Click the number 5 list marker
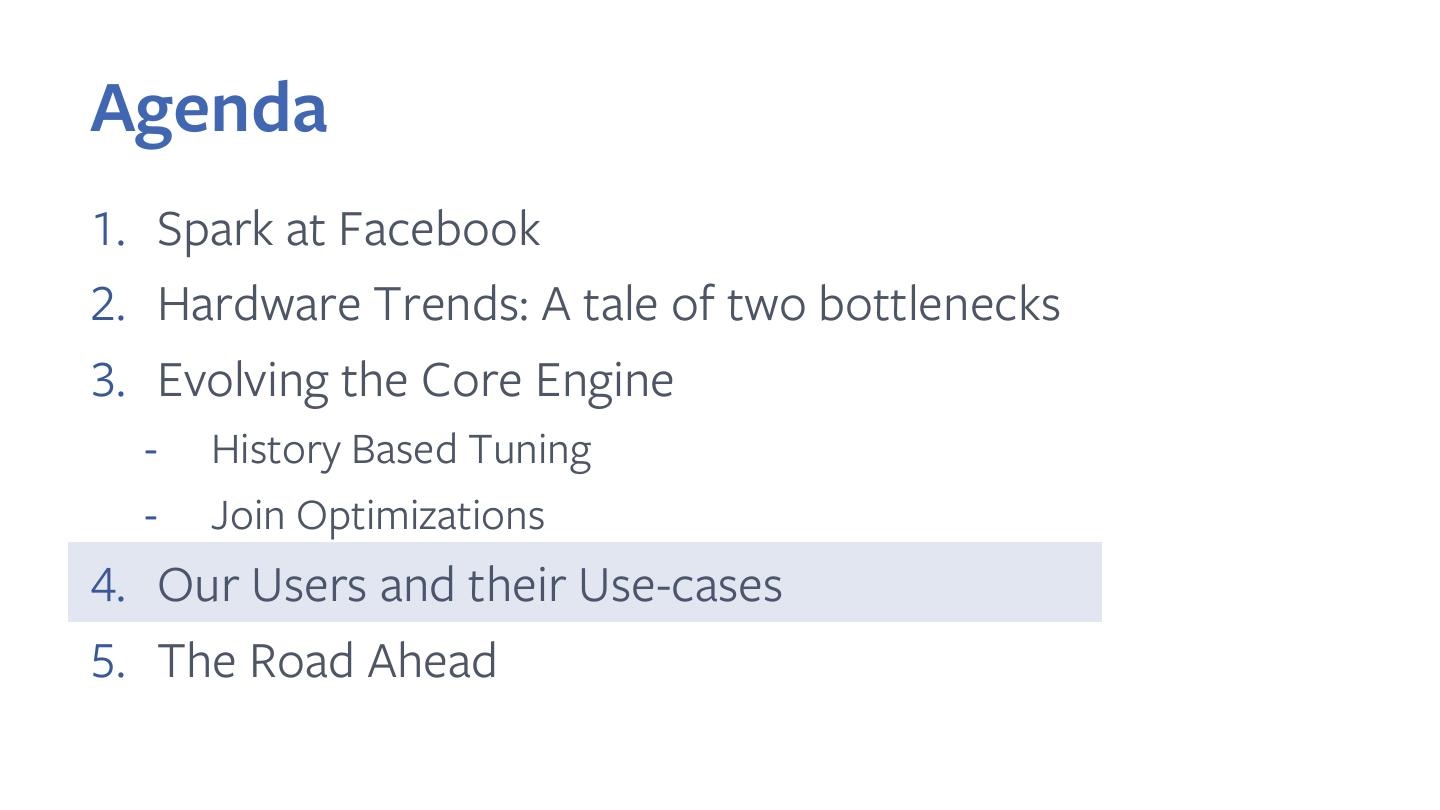This screenshot has height=810, width=1440. click(107, 661)
